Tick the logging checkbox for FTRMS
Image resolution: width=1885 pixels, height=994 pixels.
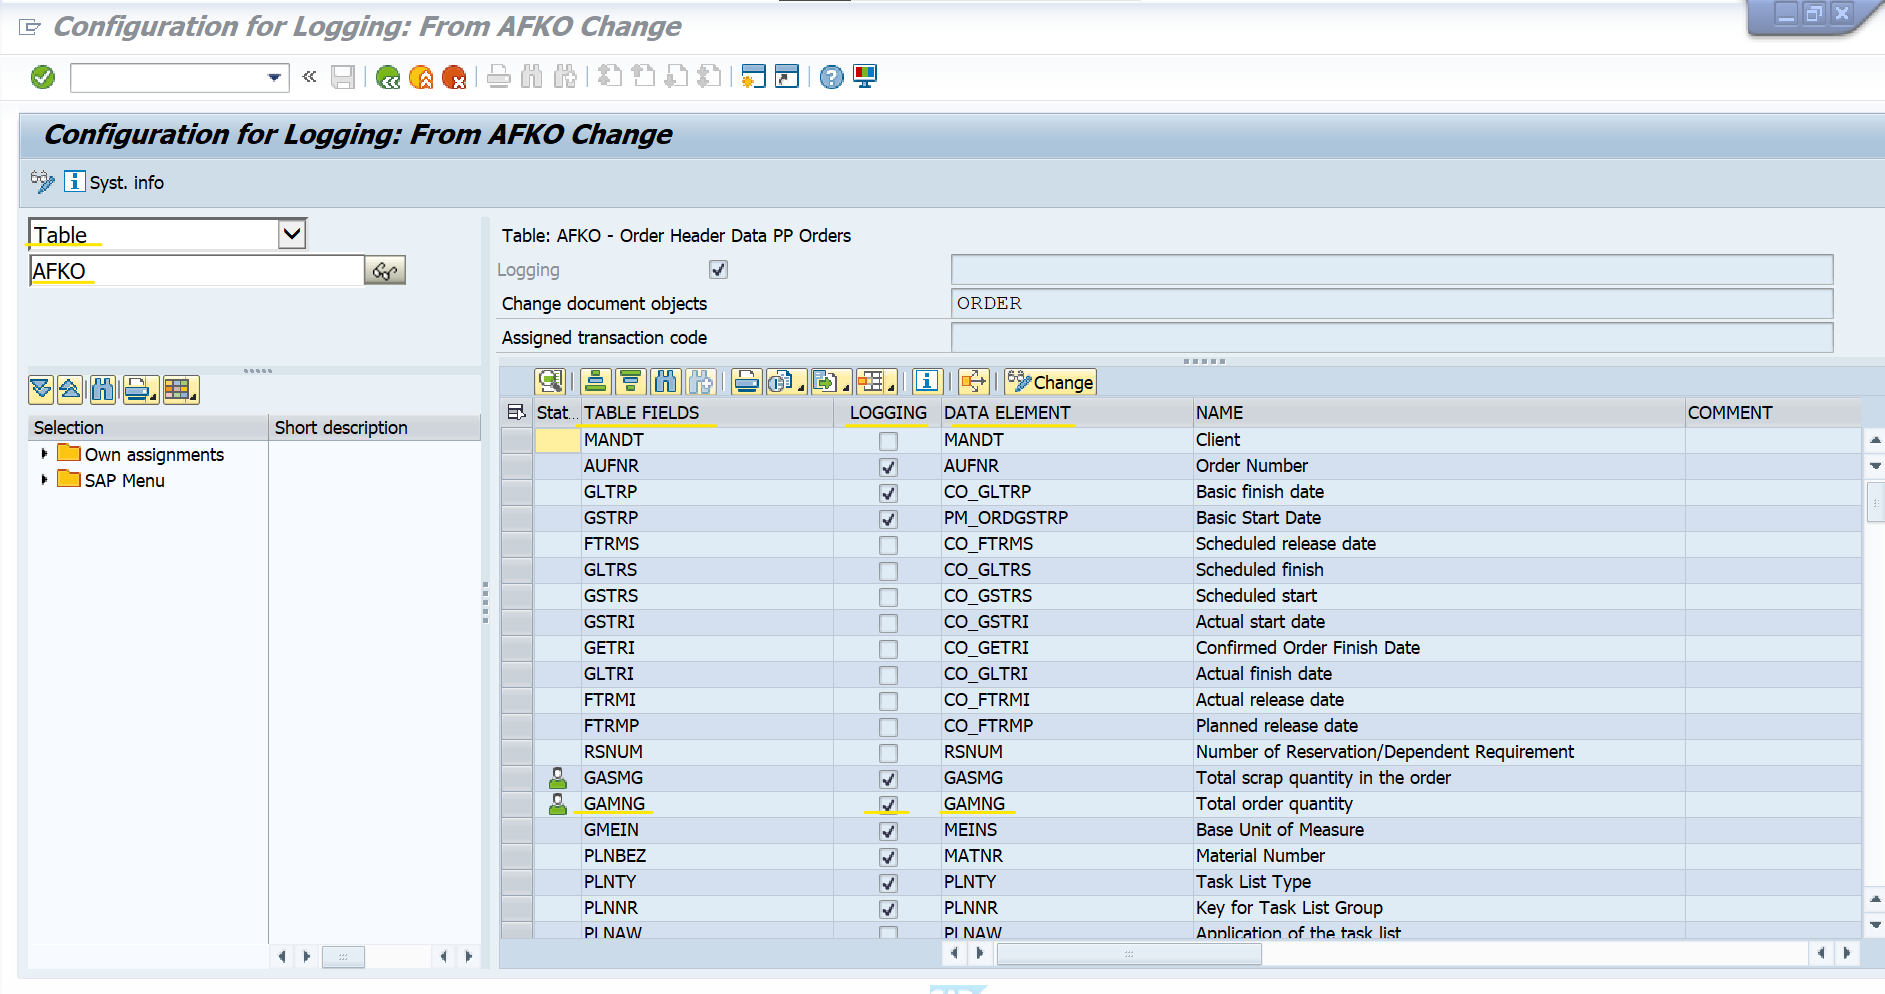pyautogui.click(x=888, y=545)
